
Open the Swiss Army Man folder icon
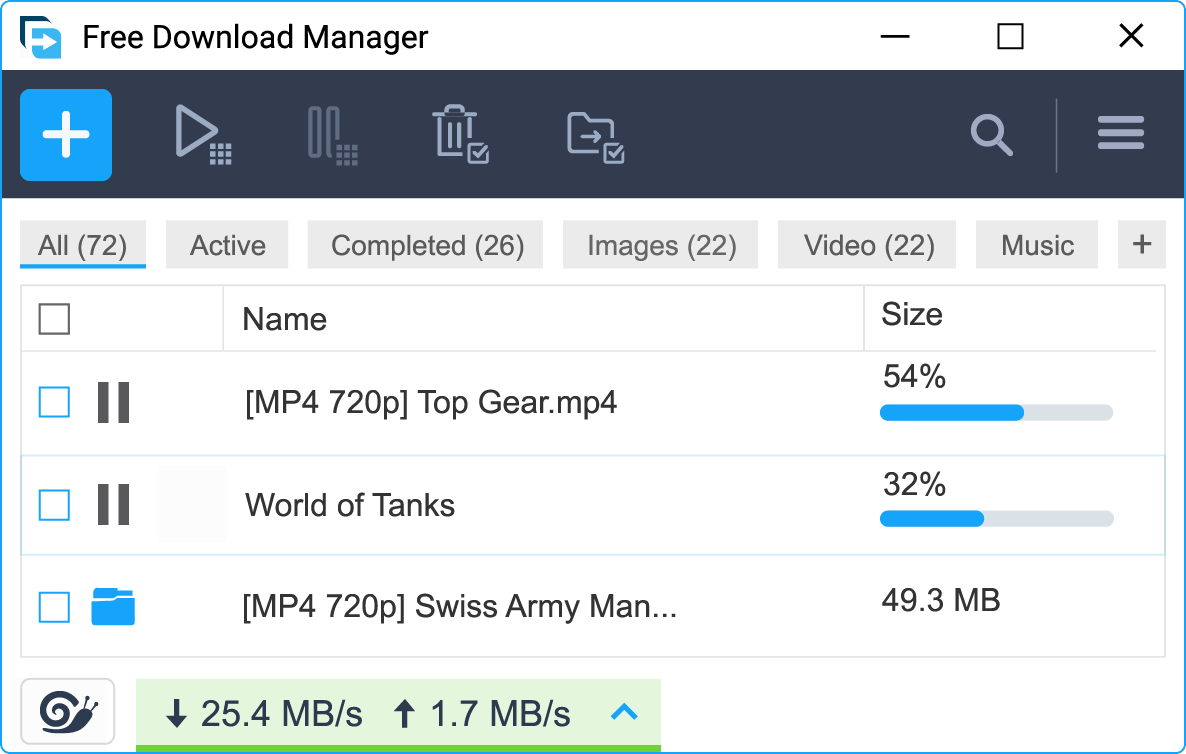pyautogui.click(x=113, y=605)
